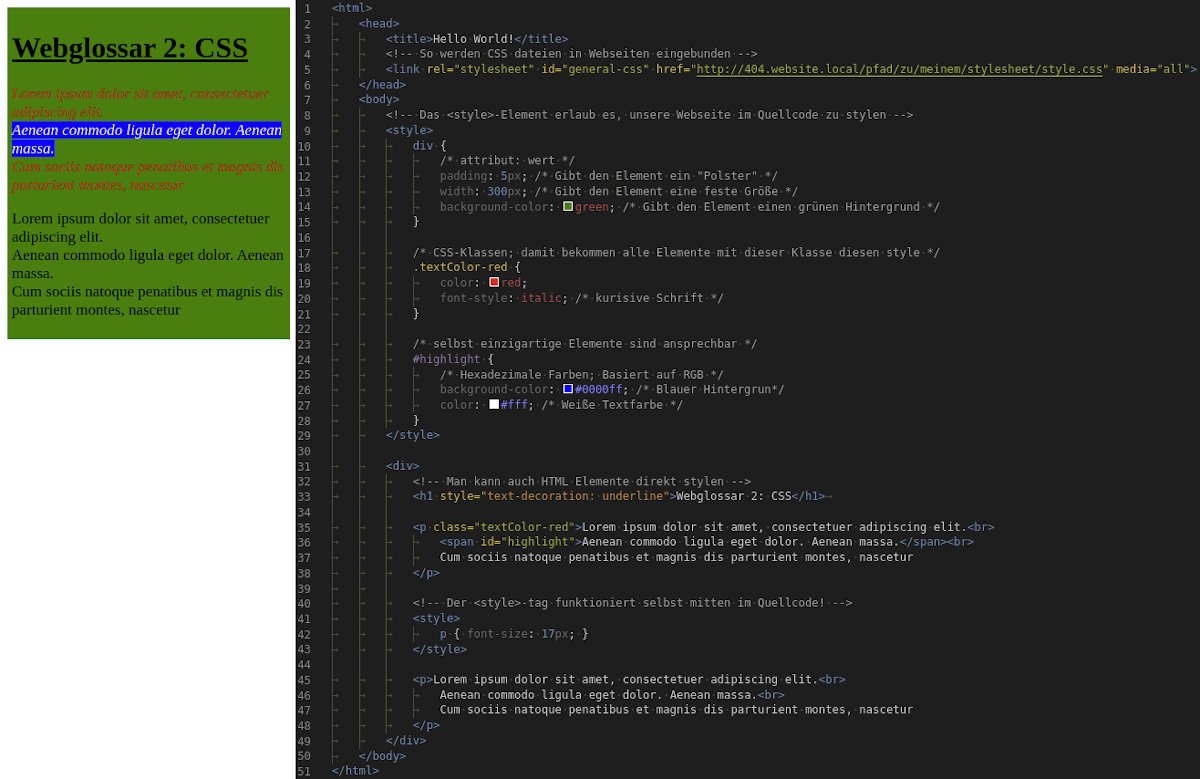Click the green color swatch beside background-color
The width and height of the screenshot is (1200, 779).
(567, 207)
